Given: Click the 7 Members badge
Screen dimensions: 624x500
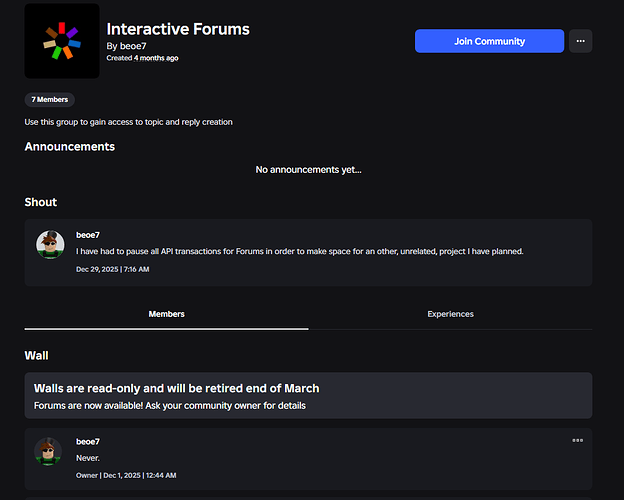Looking at the screenshot, I should (x=49, y=100).
